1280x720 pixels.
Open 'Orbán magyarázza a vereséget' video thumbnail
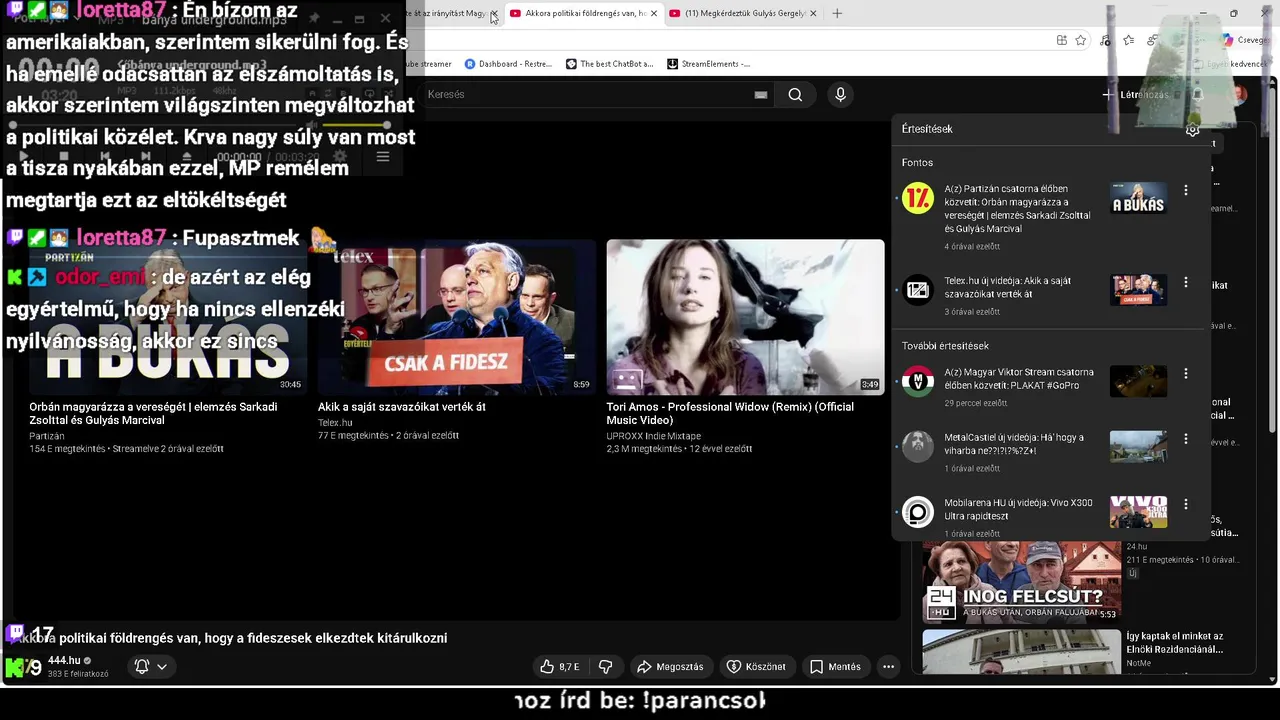(x=167, y=317)
